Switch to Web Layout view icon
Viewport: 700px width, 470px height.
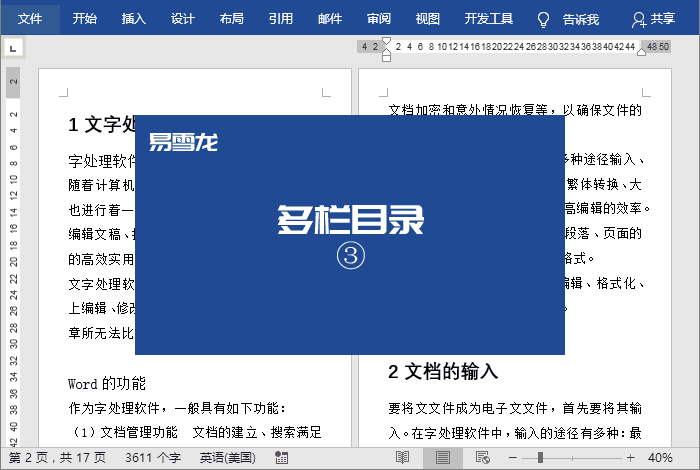[x=483, y=458]
